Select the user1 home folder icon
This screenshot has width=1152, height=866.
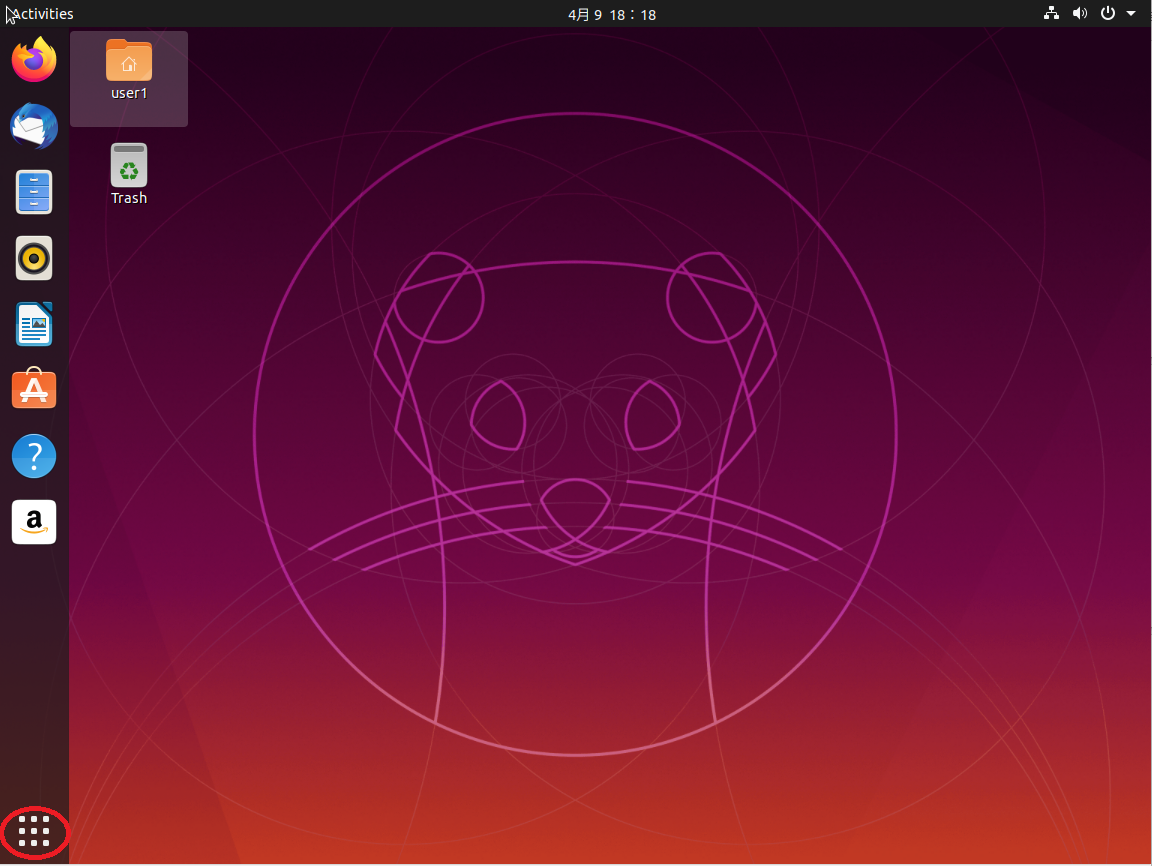tap(129, 60)
